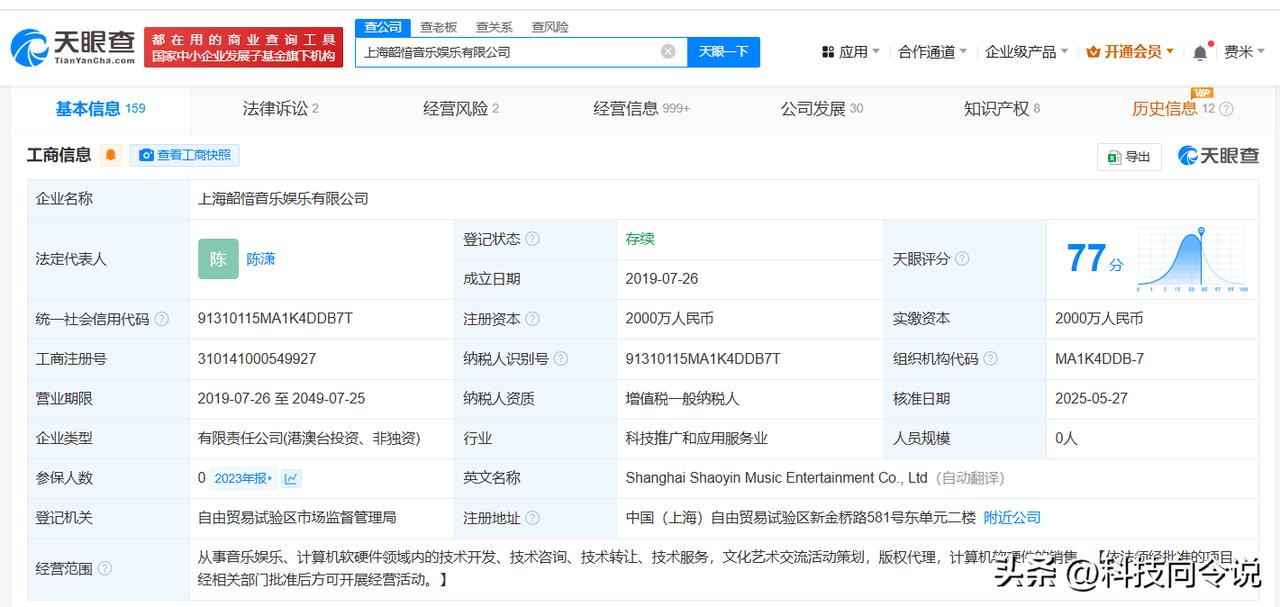
Task: Expand the 企业级产品 dropdown
Action: click(1026, 52)
